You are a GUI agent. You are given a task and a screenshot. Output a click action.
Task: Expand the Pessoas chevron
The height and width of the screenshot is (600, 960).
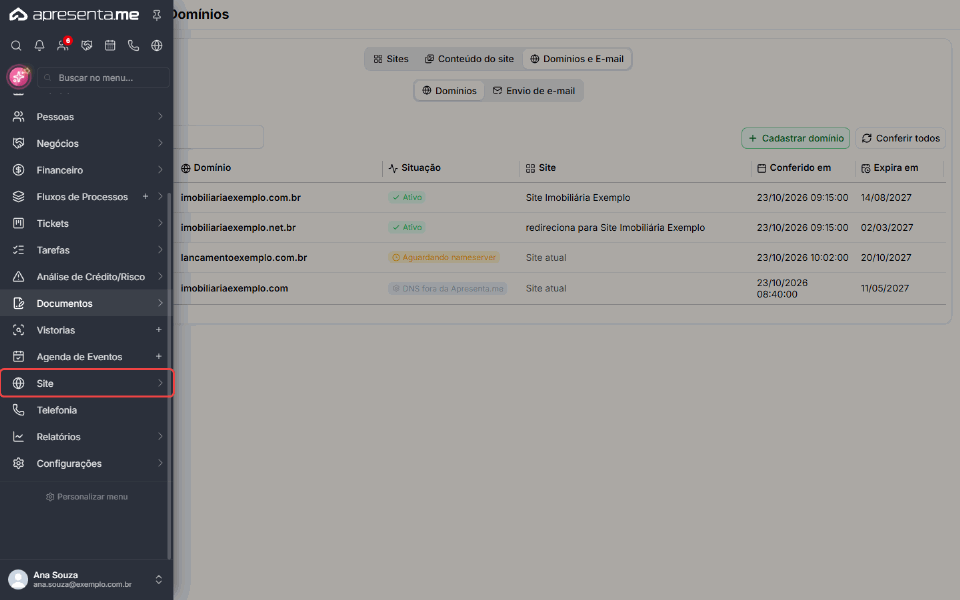160,116
